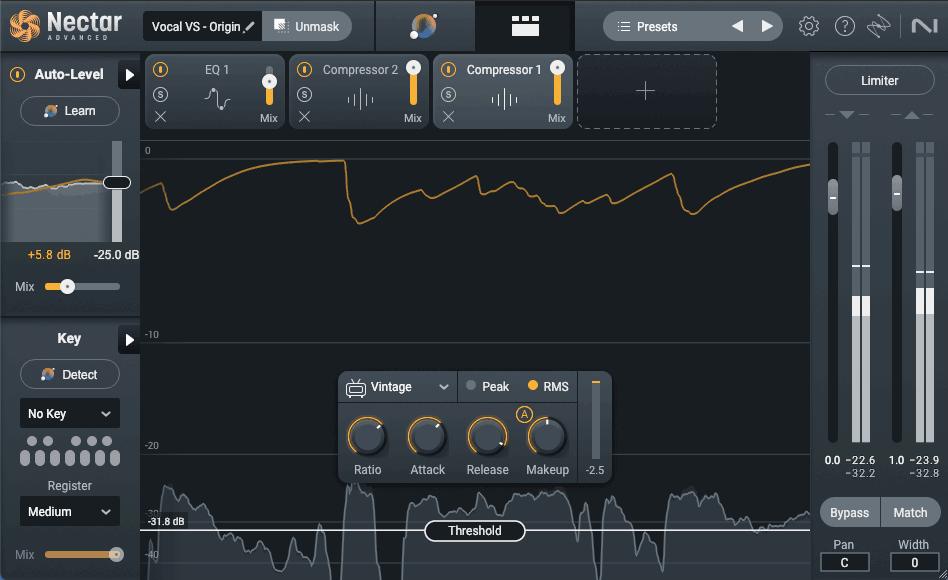The width and height of the screenshot is (948, 580).
Task: Click the Bypass button
Action: click(x=849, y=513)
